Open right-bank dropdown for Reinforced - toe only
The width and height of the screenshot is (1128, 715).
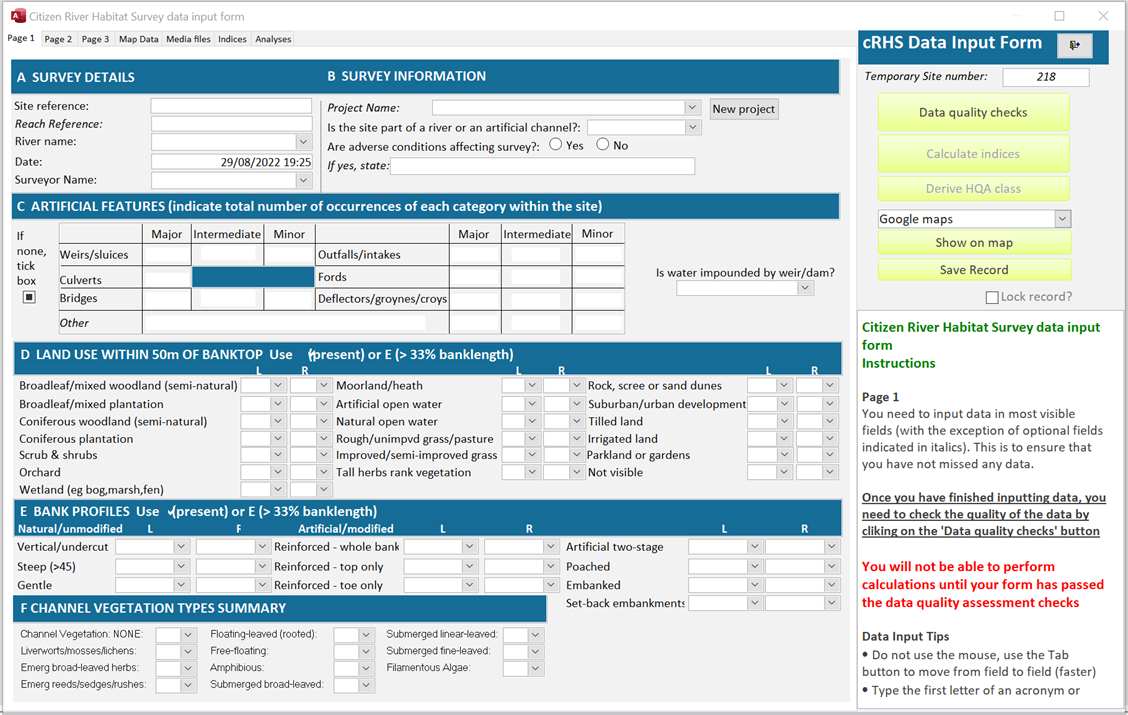click(x=550, y=586)
